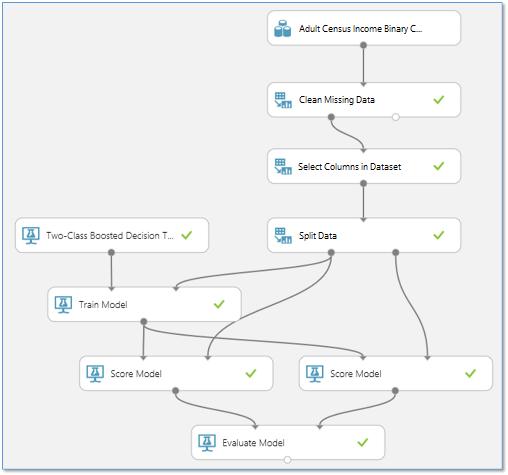This screenshot has width=508, height=475.
Task: Click the Evaluate Model module icon
Action: (207, 443)
